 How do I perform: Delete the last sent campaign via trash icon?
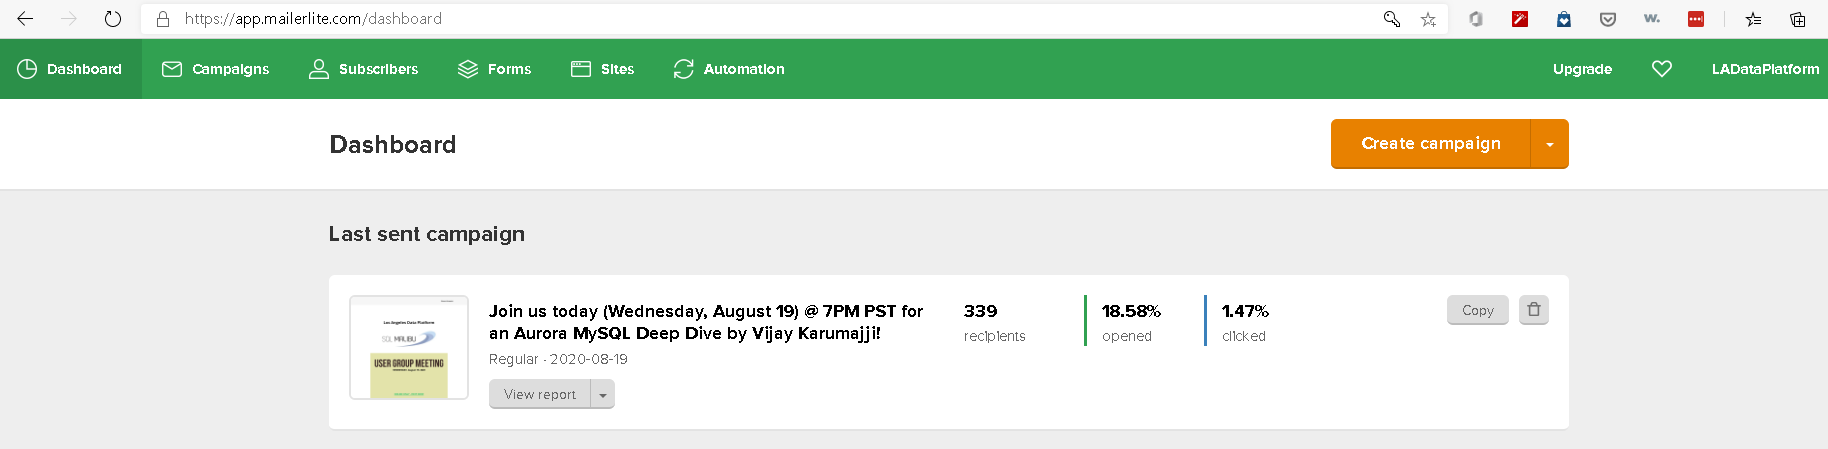tap(1534, 310)
